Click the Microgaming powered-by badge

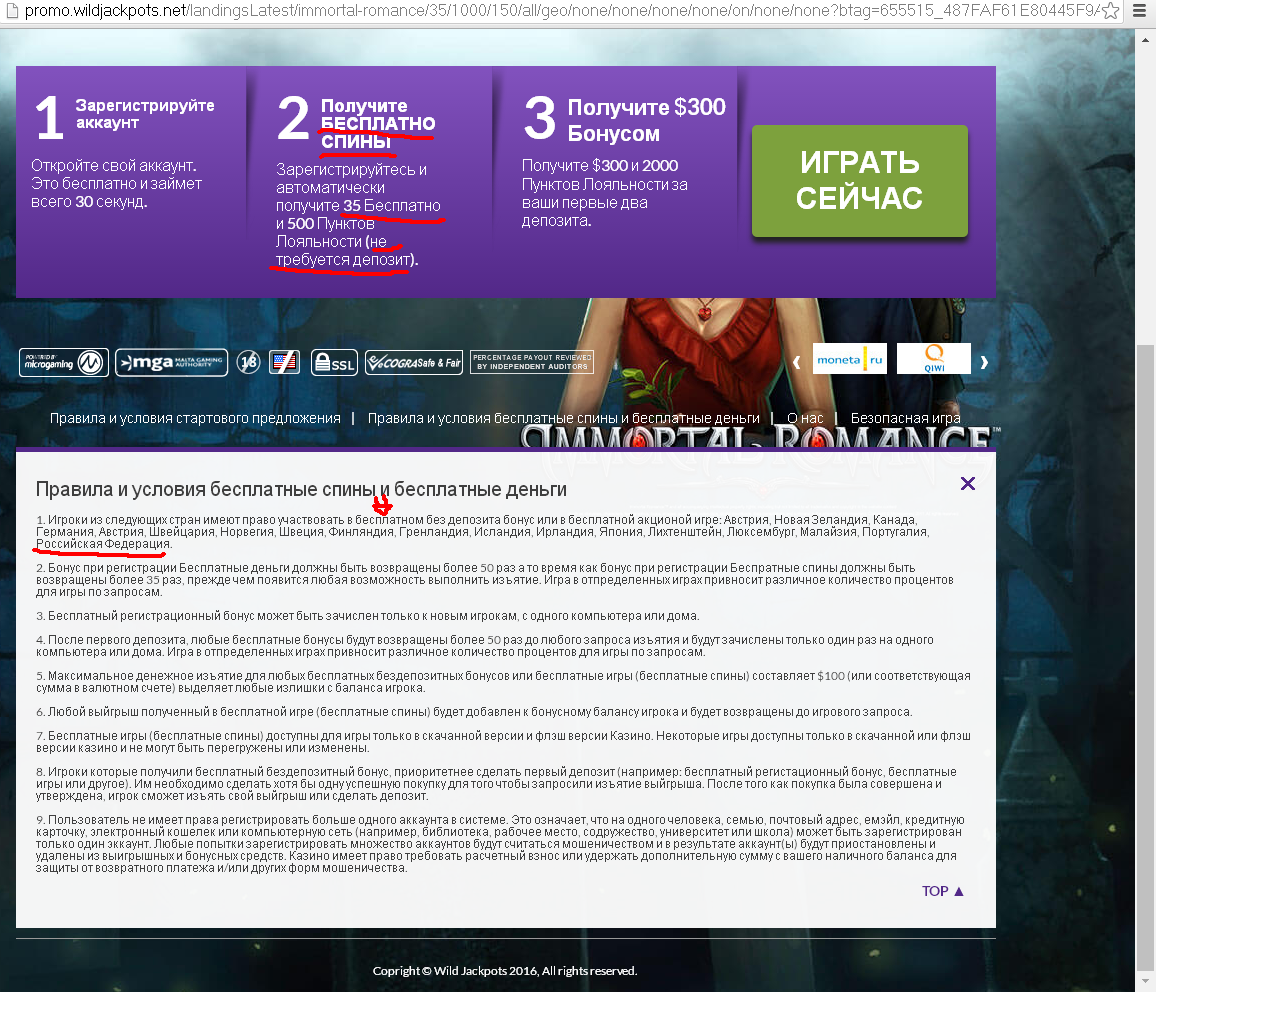[x=64, y=362]
